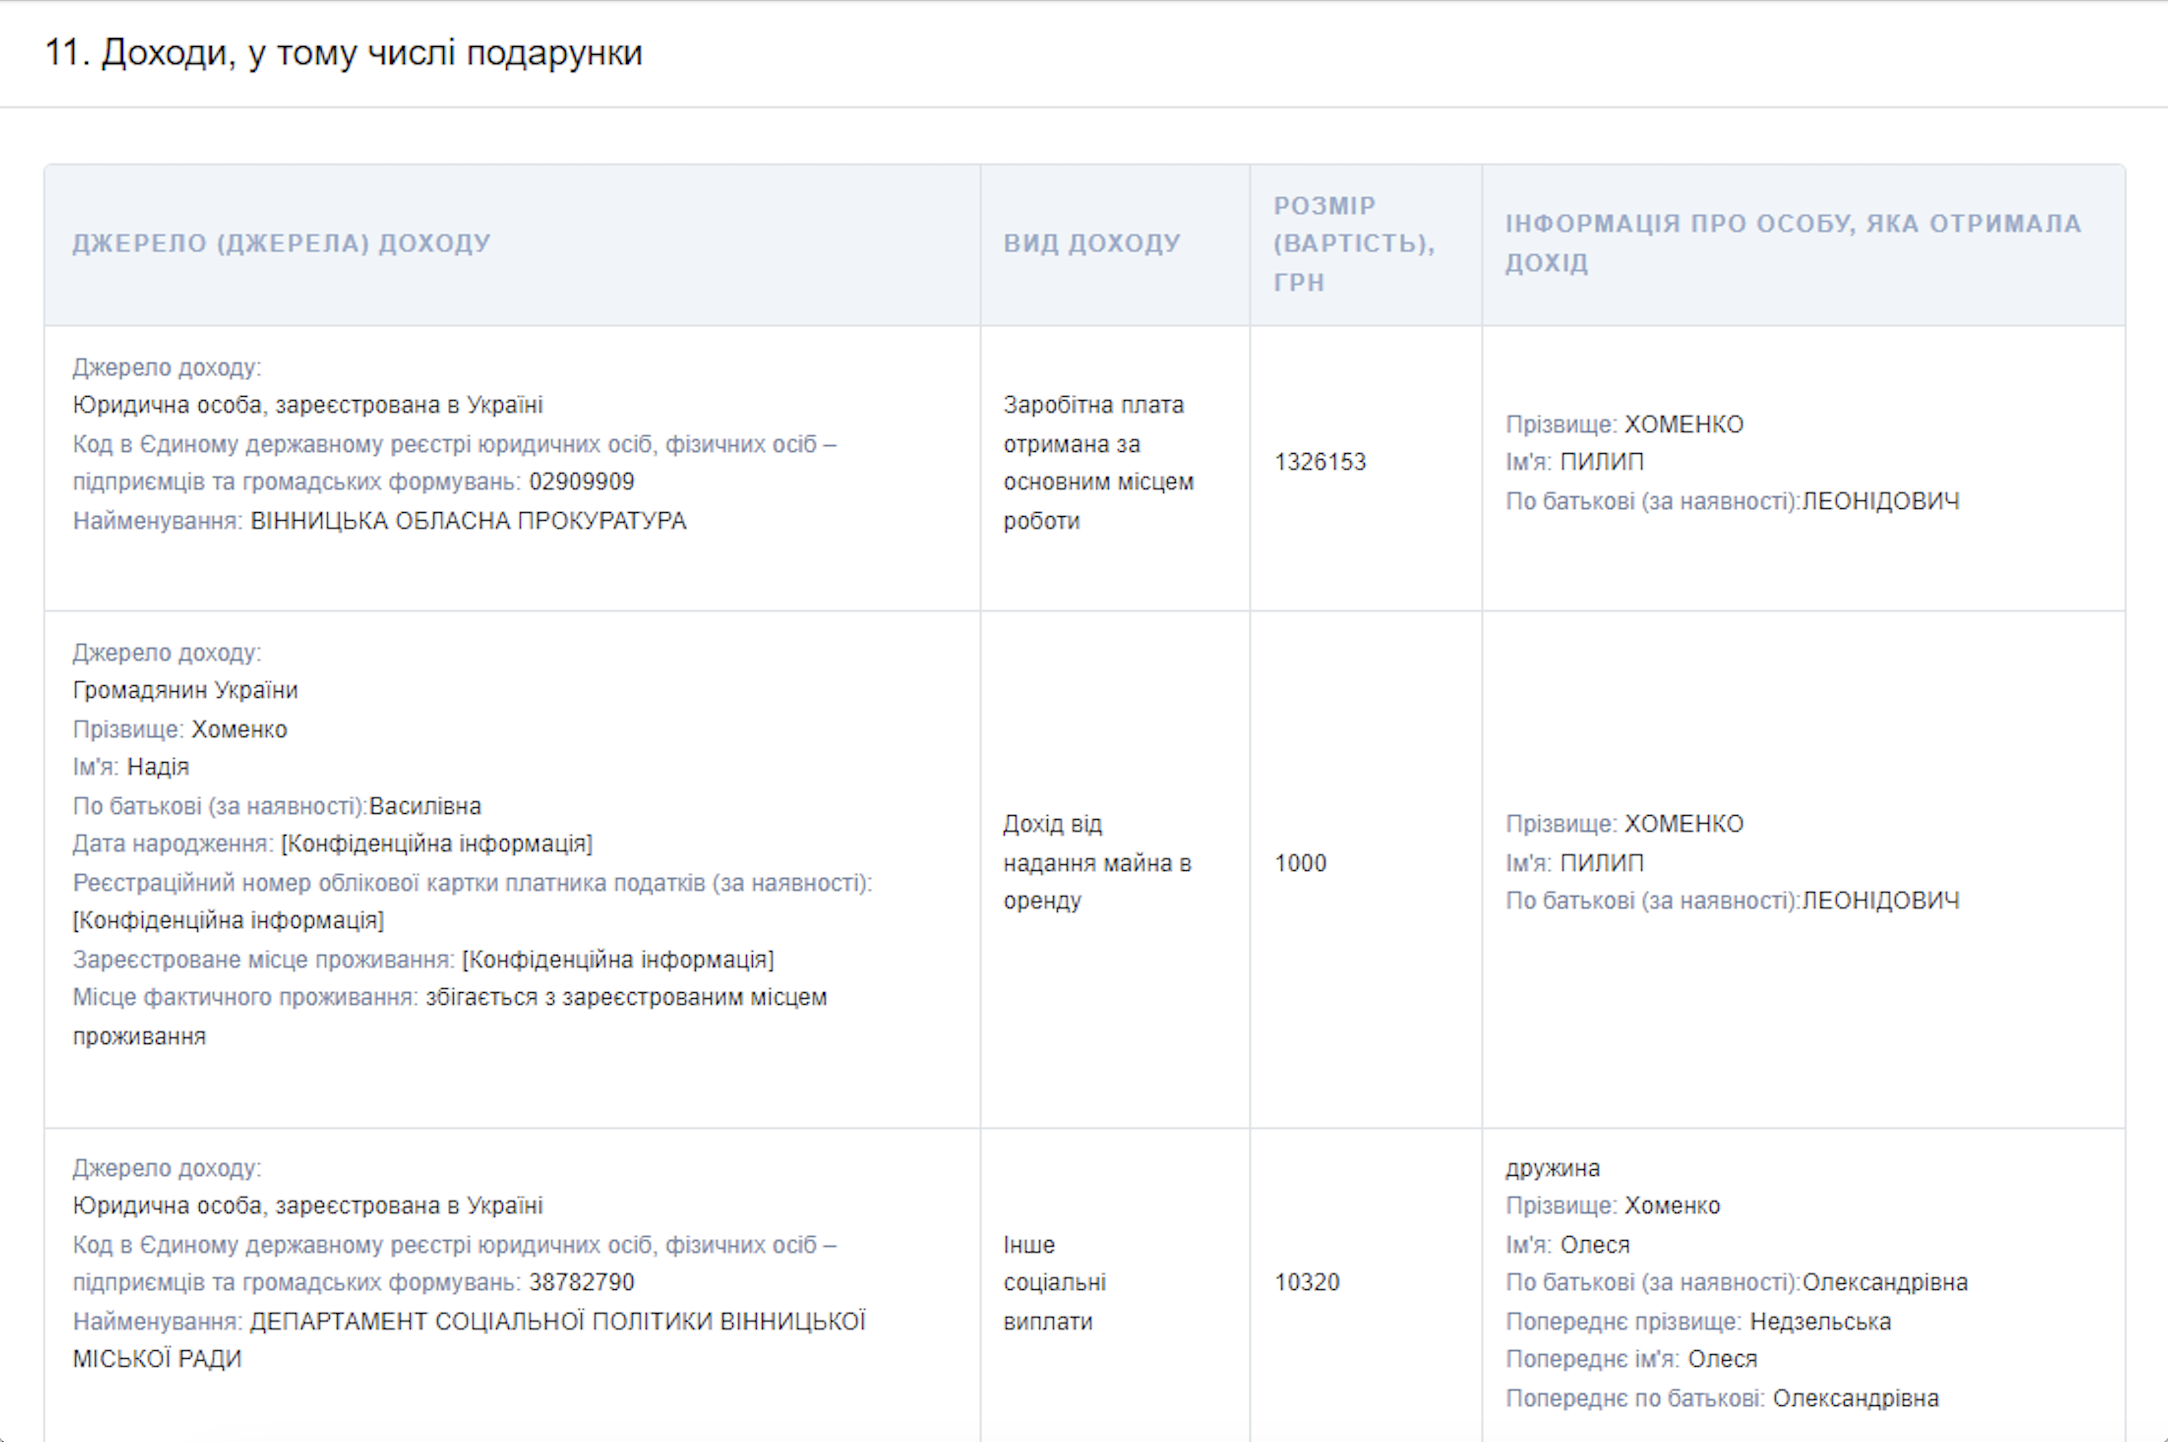Image resolution: width=2168 pixels, height=1442 pixels.
Task: Select the section heading '11. Доходи, у тому числі подарунки'
Action: click(343, 53)
